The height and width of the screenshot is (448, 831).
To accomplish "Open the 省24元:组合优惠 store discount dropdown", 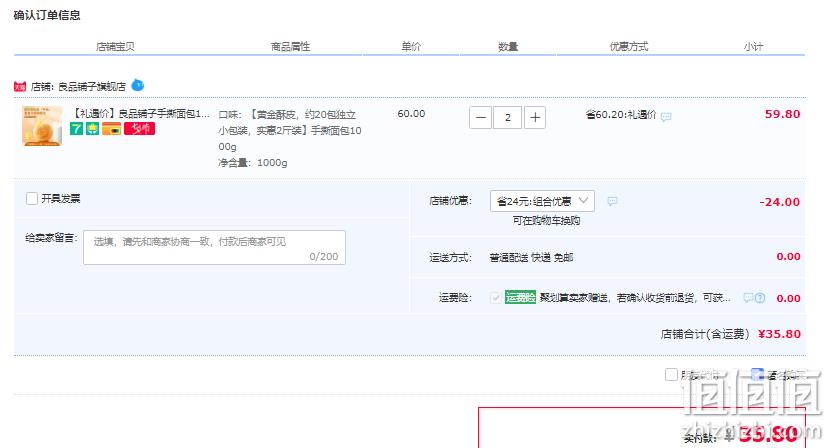I will [542, 201].
